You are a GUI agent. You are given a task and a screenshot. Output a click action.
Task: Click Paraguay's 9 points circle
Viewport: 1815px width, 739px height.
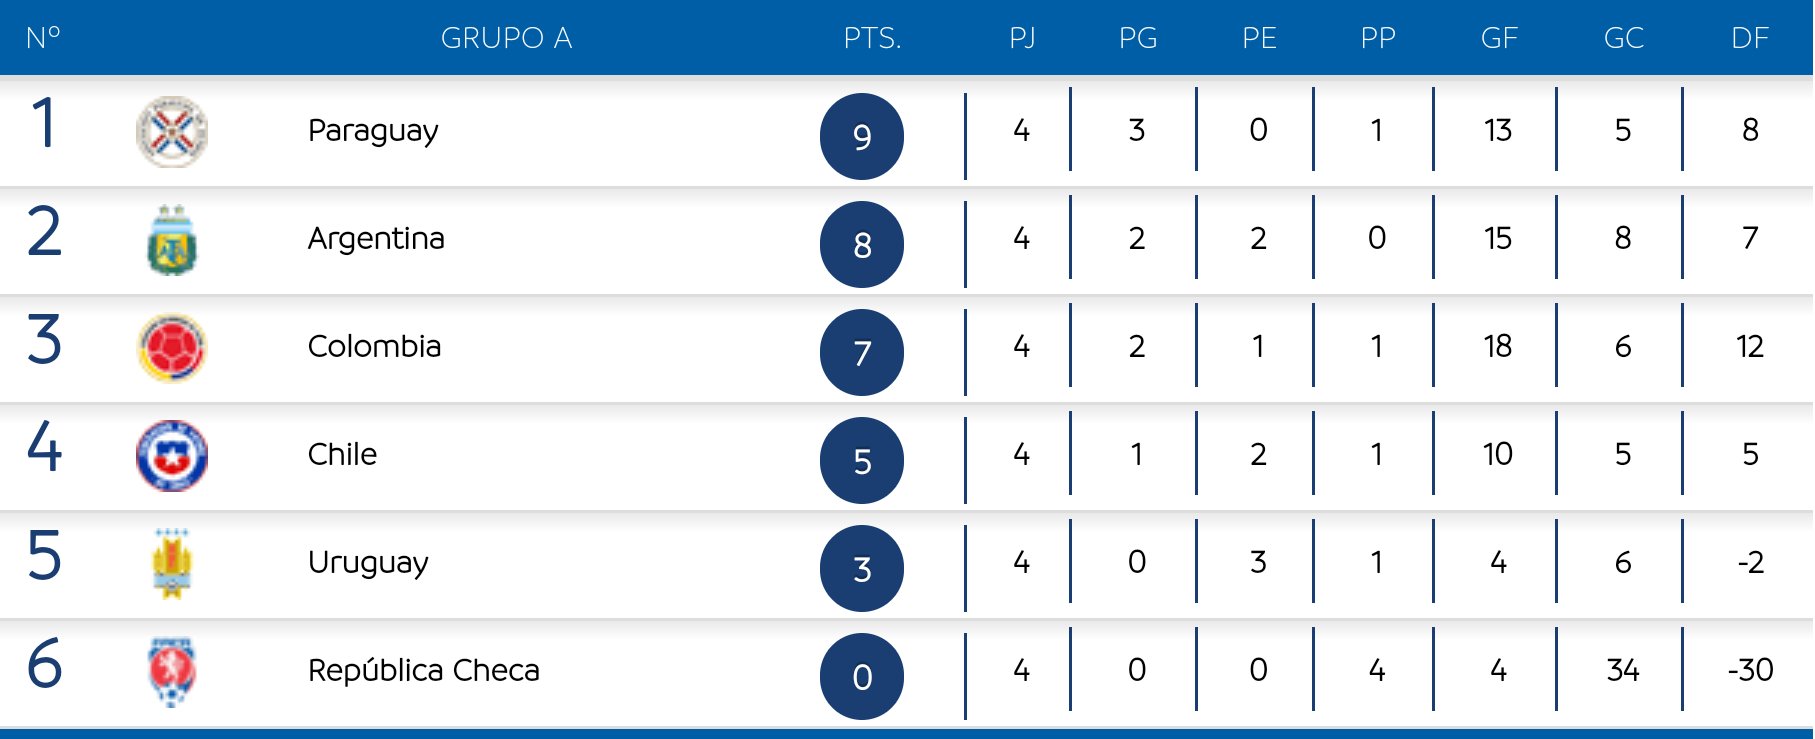(x=862, y=136)
